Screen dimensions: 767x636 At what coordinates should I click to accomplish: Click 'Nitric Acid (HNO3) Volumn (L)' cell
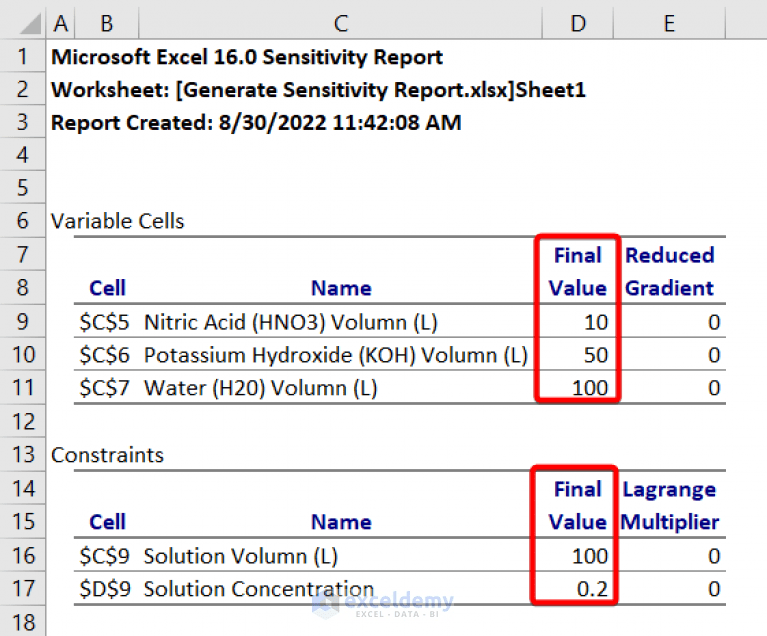click(291, 322)
